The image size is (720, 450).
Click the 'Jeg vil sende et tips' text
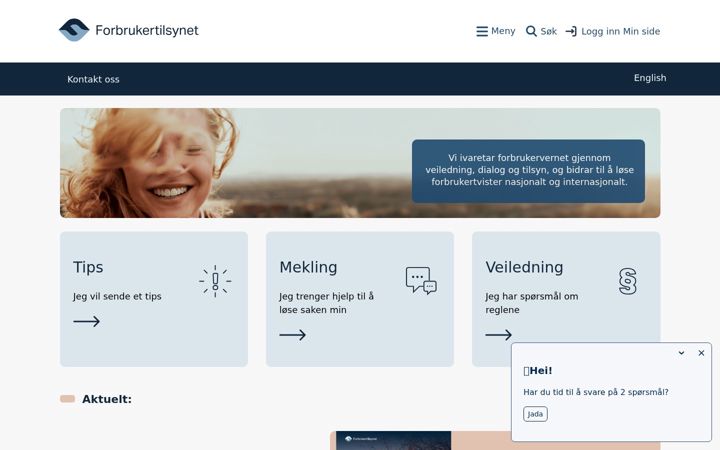(117, 297)
